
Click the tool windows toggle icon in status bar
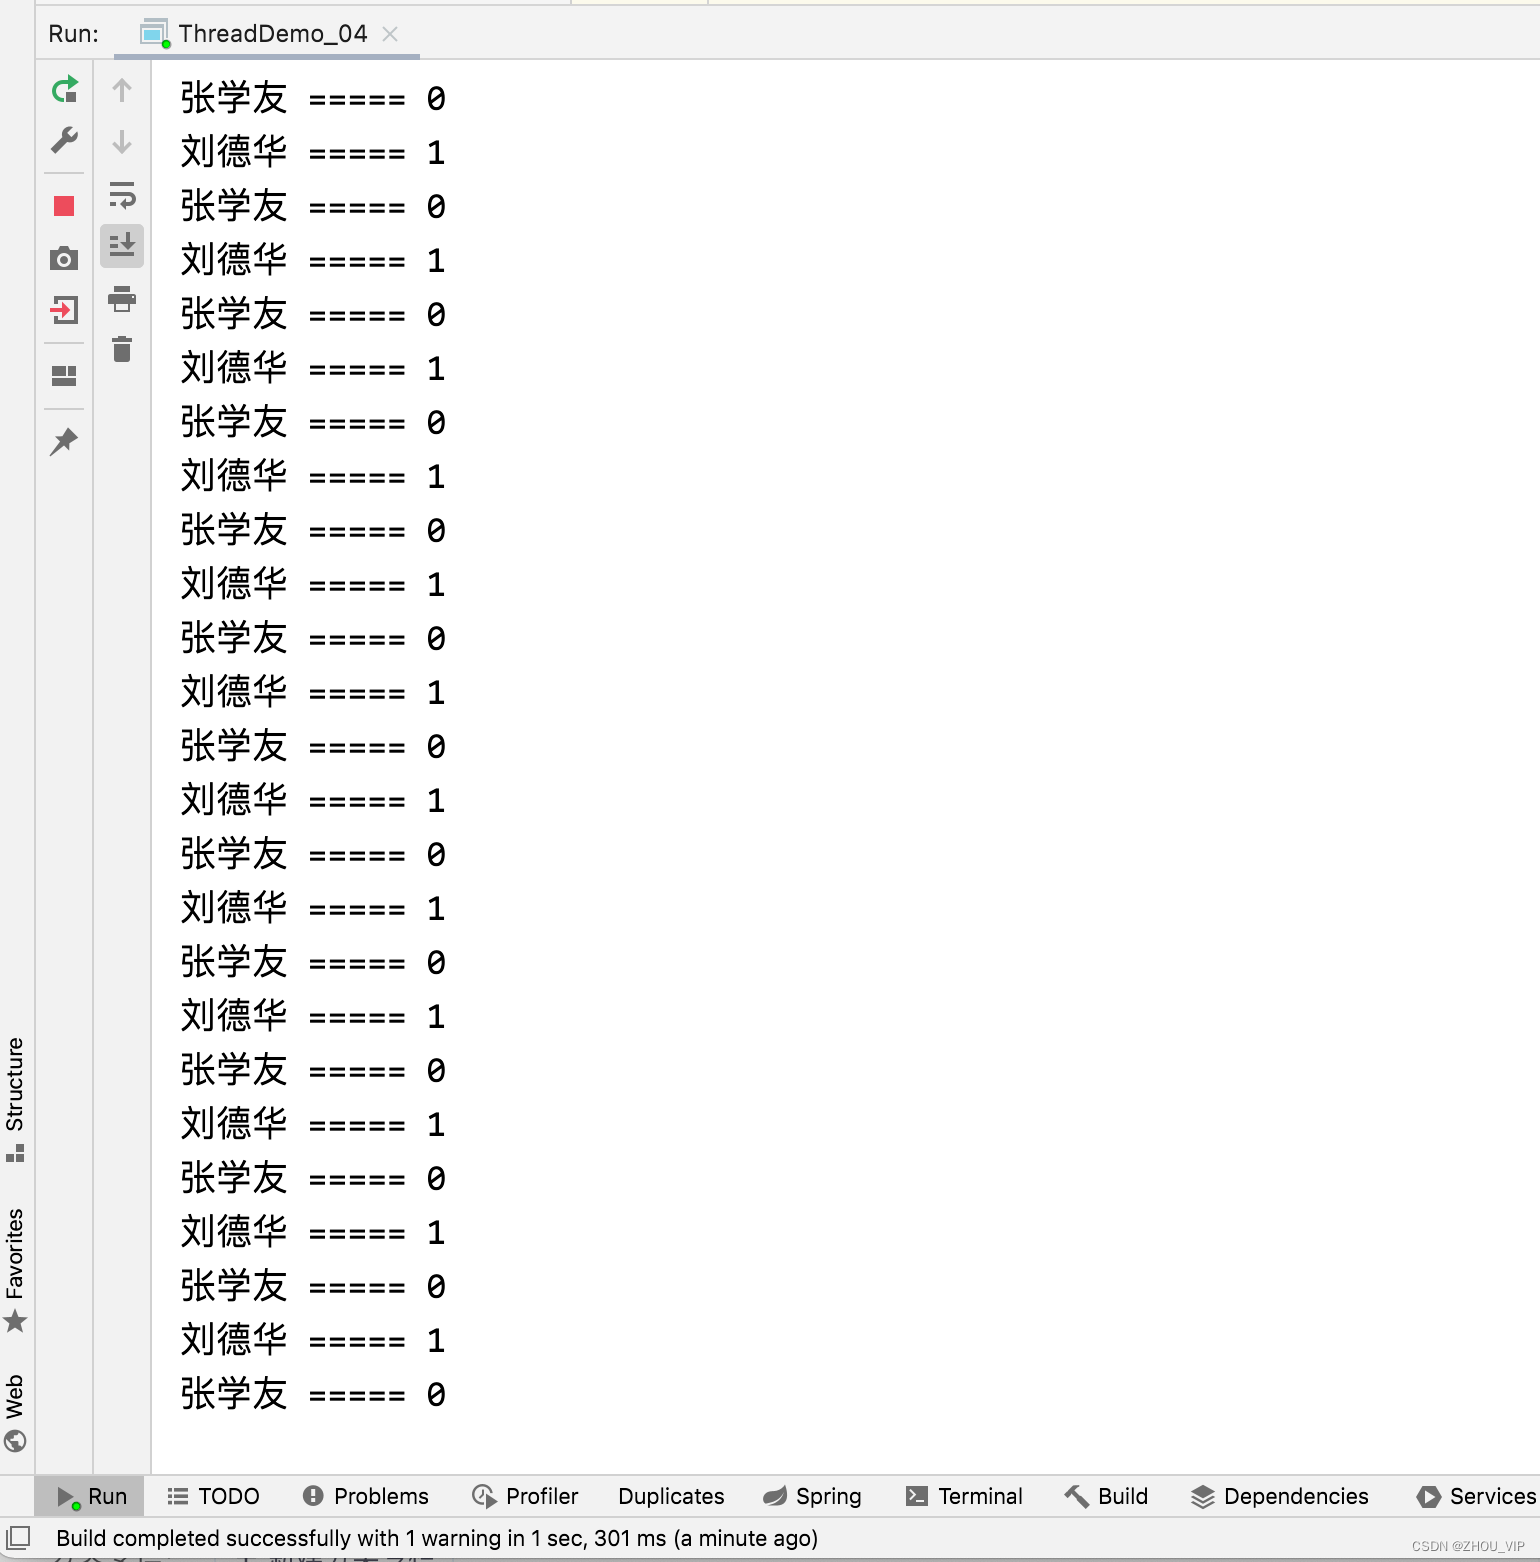19,1538
